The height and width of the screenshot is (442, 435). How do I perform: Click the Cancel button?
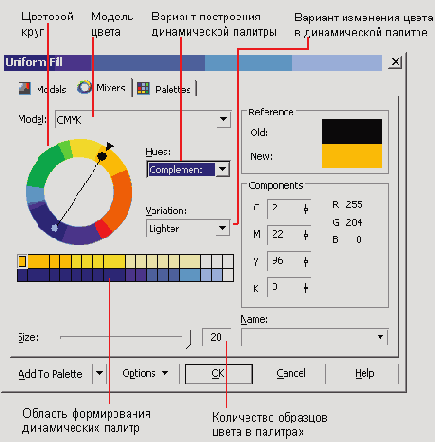tap(291, 373)
